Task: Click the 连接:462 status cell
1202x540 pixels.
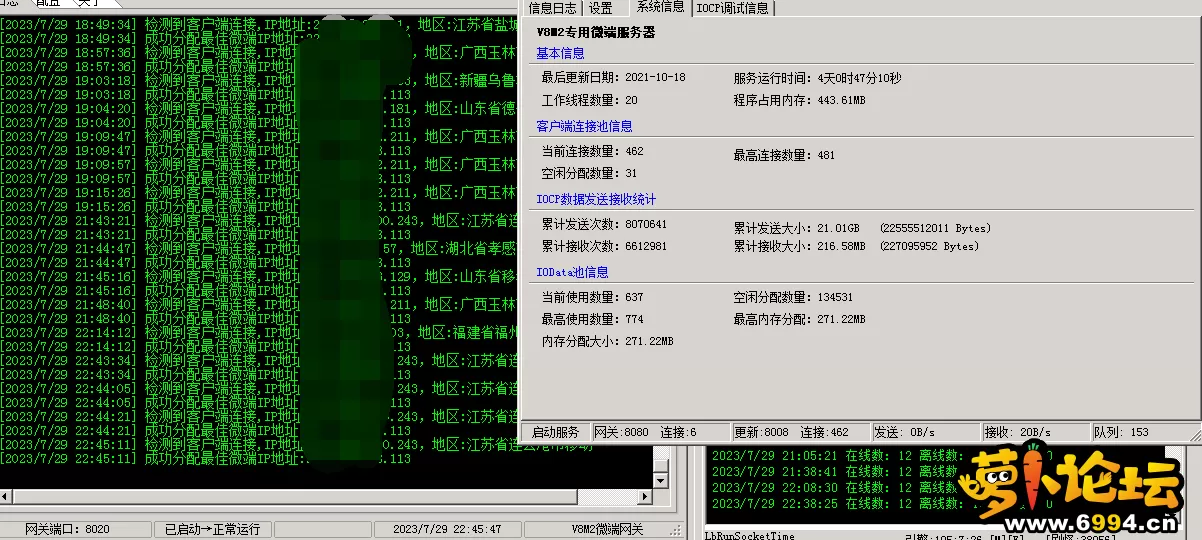Action: coord(824,432)
